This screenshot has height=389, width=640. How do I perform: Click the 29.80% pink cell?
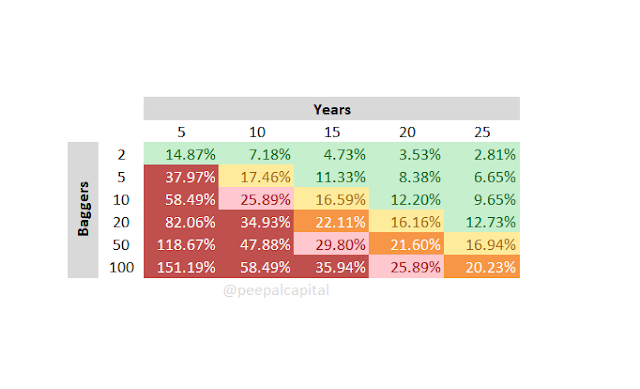(x=331, y=244)
